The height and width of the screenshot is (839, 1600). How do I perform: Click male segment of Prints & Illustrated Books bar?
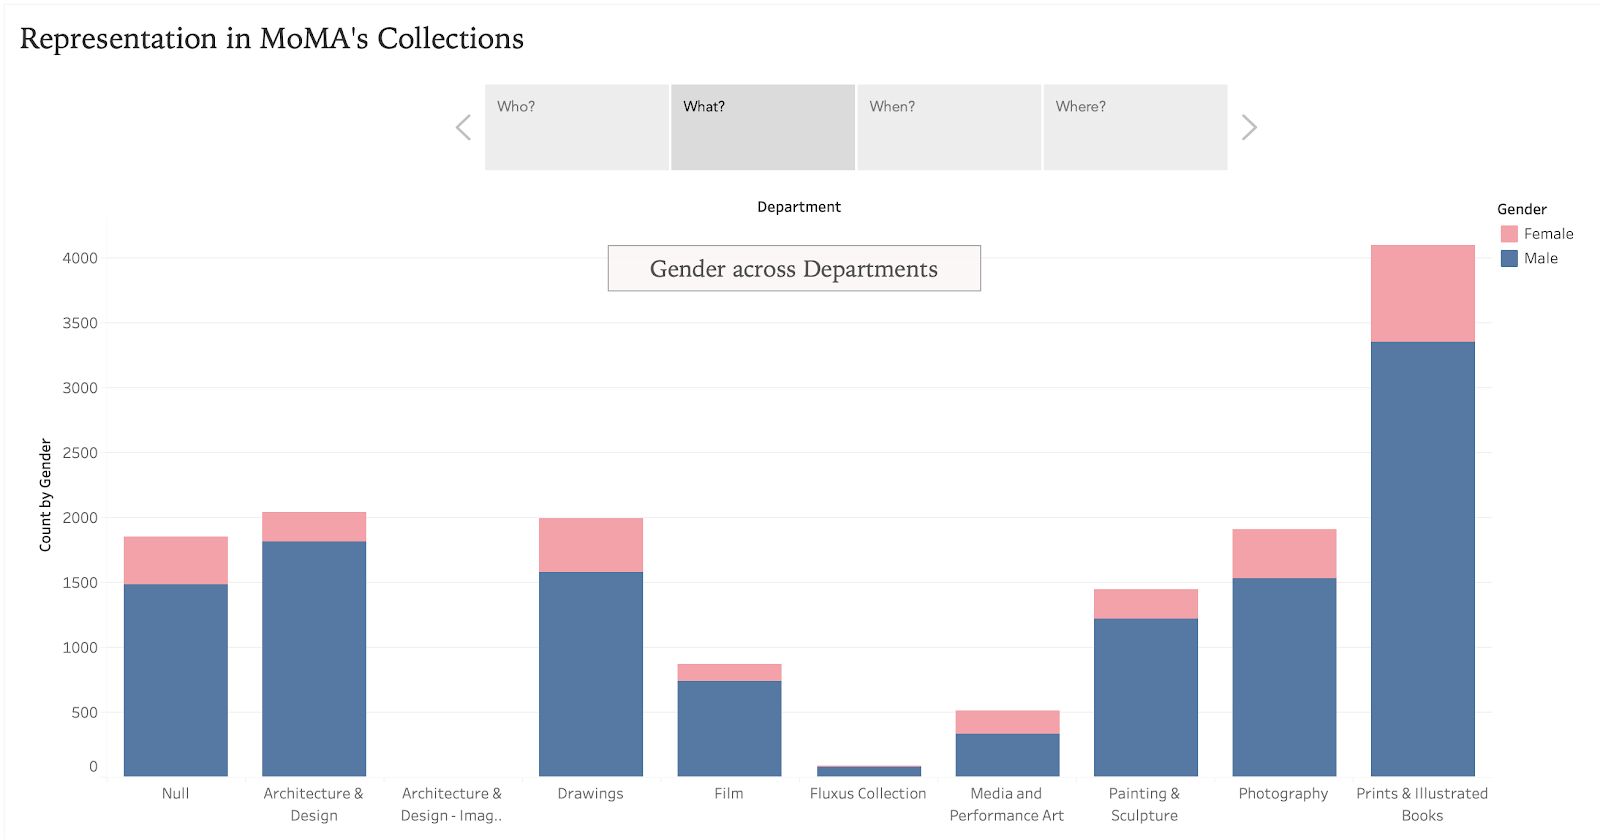click(1423, 559)
